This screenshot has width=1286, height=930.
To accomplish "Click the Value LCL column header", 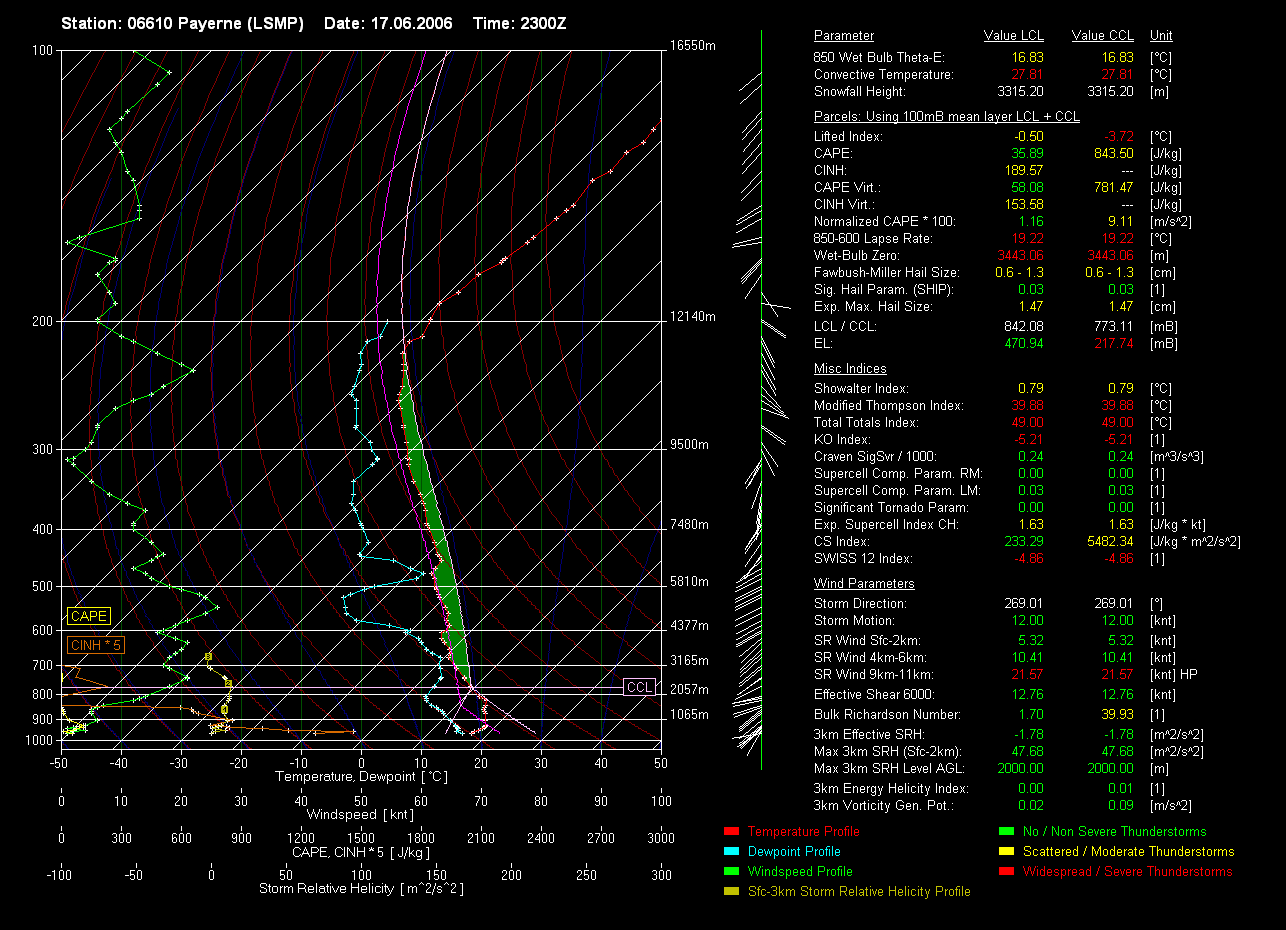I will pyautogui.click(x=1014, y=36).
